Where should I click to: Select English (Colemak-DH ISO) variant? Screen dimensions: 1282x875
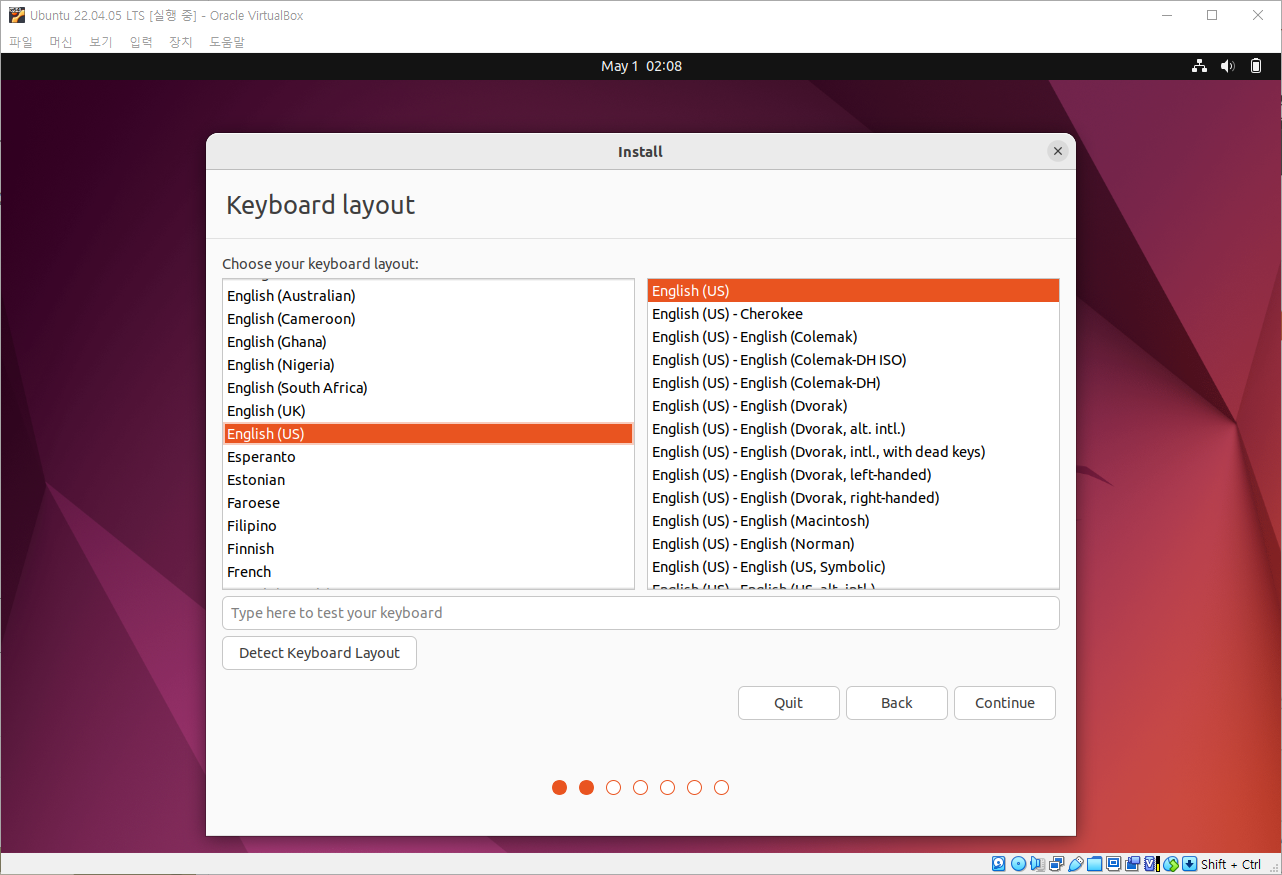[x=853, y=360]
